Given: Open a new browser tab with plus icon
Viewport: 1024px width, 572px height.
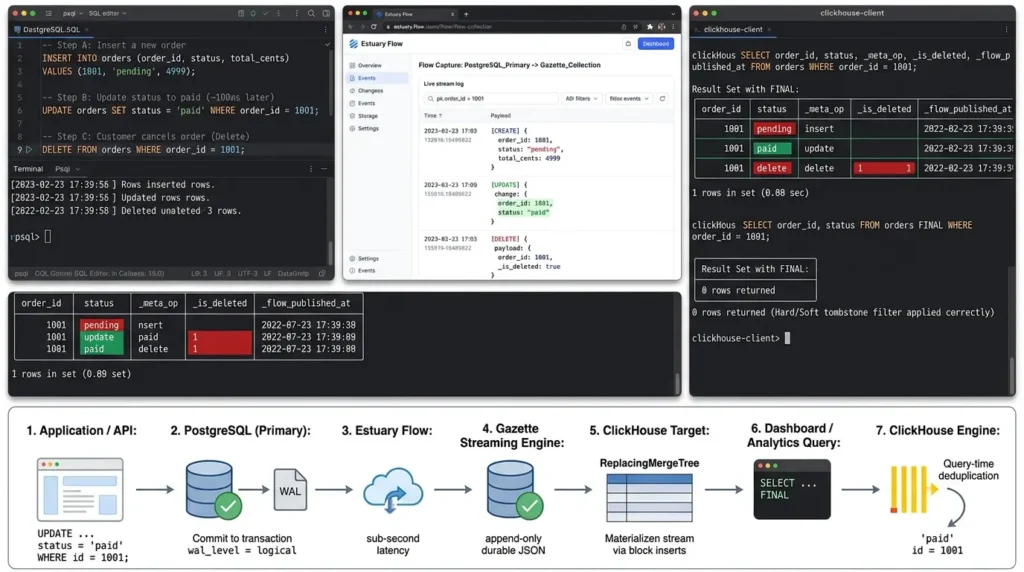Looking at the screenshot, I should pos(466,14).
